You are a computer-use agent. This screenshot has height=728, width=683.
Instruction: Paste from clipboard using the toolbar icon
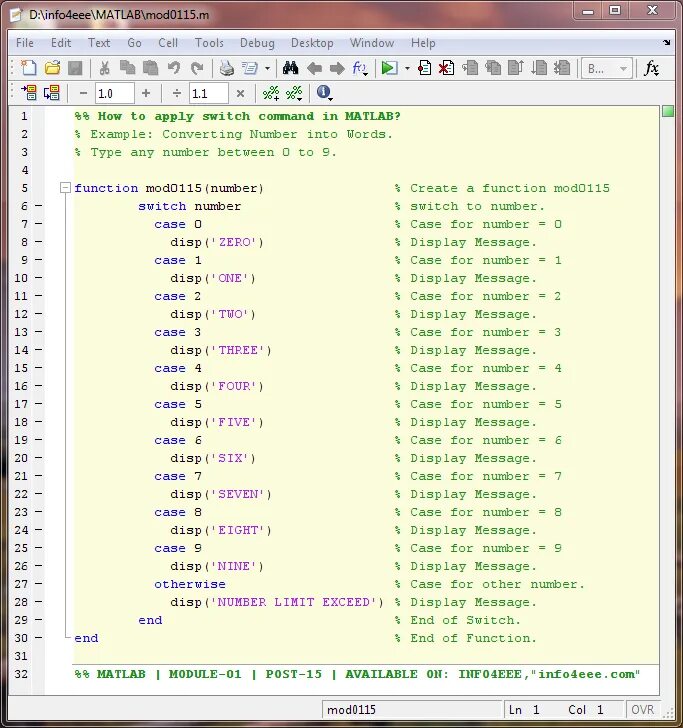(x=150, y=68)
